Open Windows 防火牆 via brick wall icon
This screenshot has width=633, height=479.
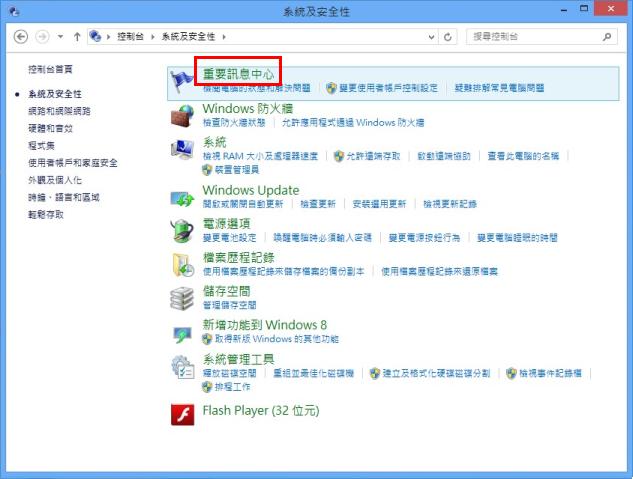(x=182, y=116)
